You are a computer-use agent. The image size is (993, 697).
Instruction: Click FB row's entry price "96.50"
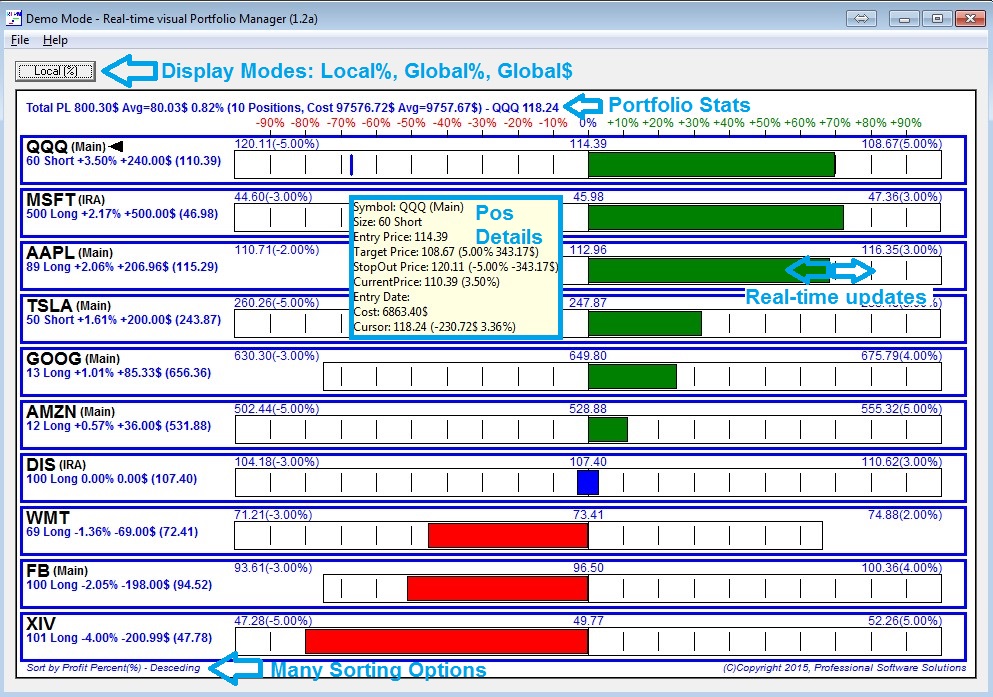pyautogui.click(x=588, y=568)
